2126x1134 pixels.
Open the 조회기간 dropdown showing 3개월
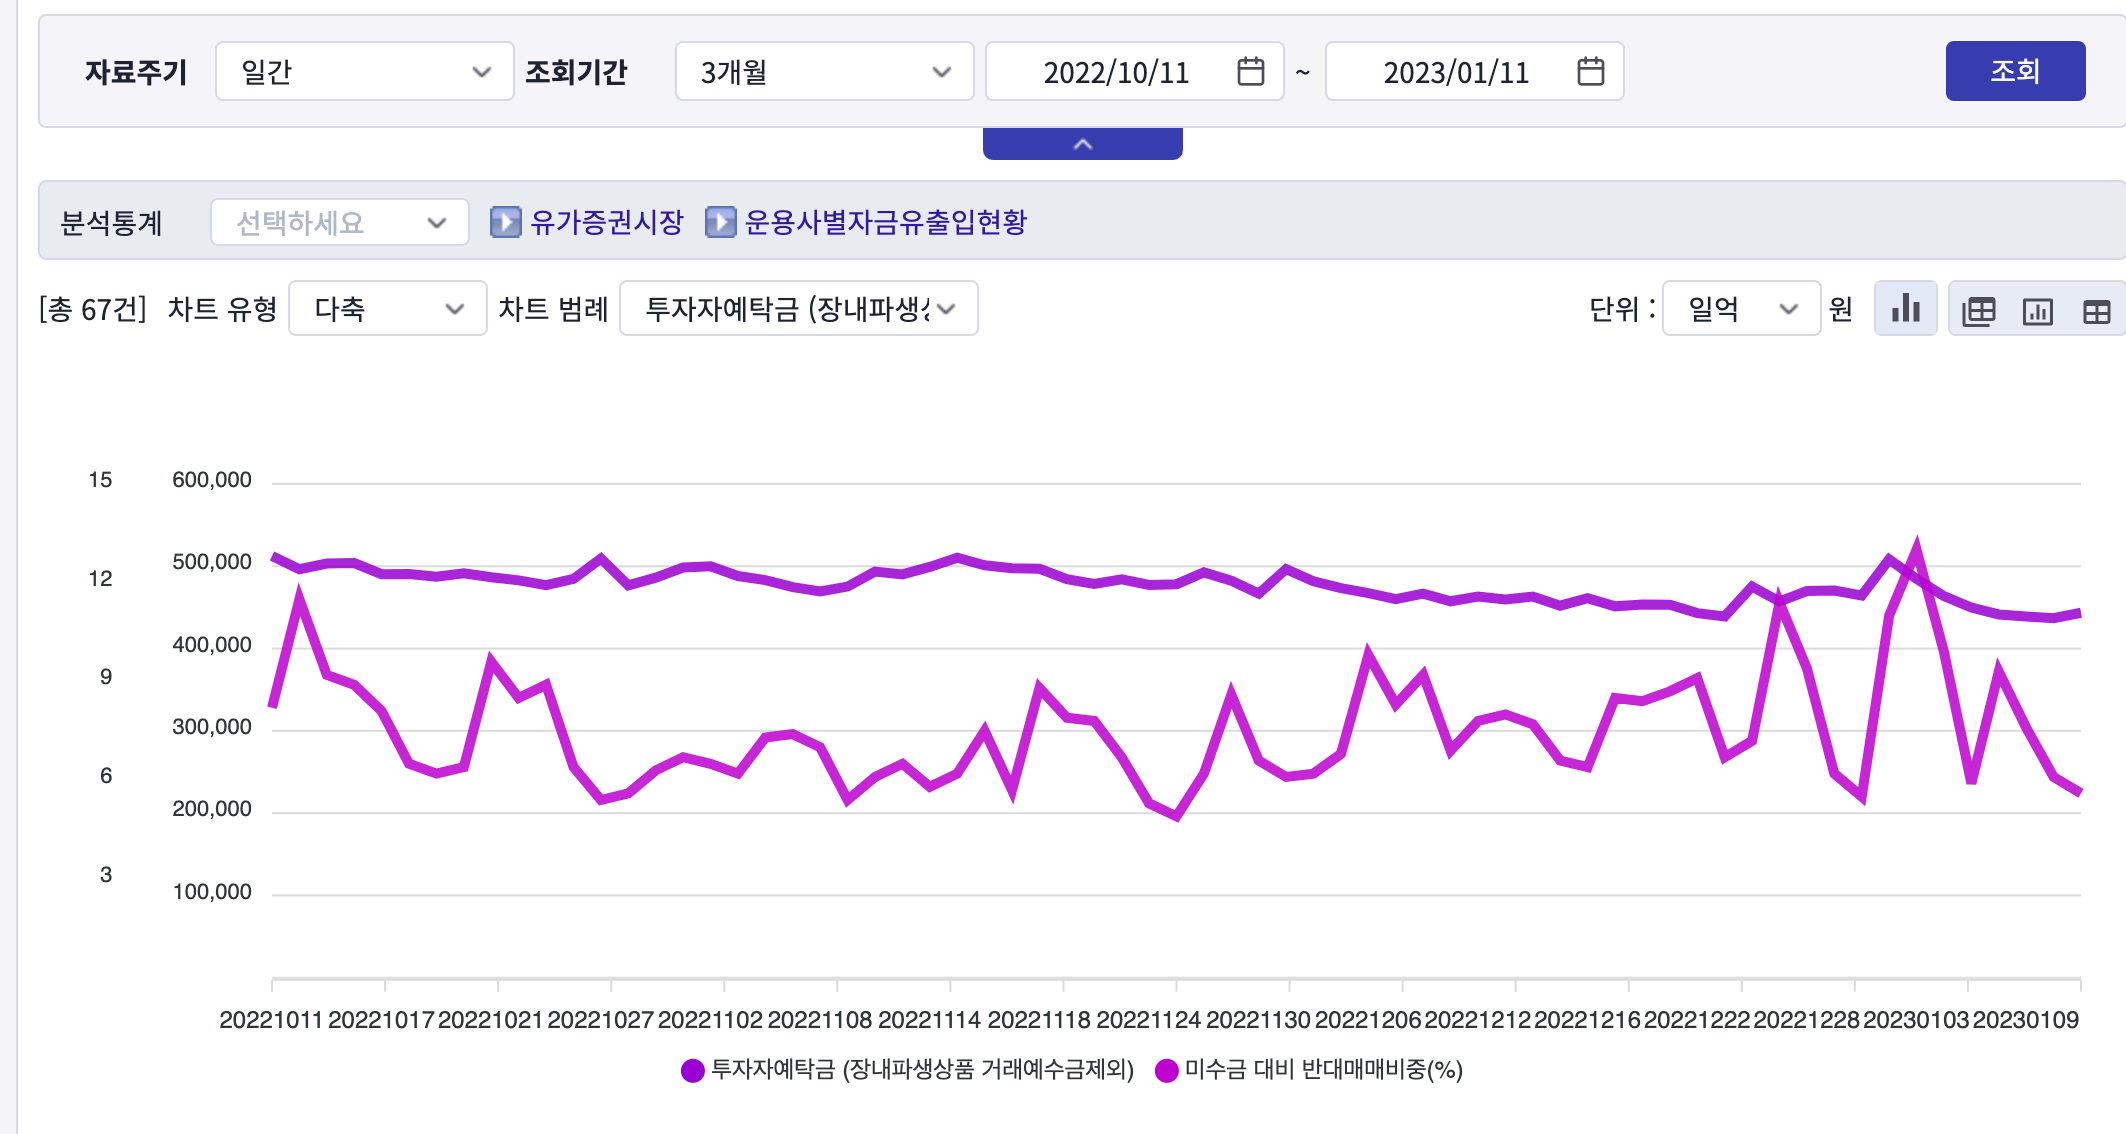tap(824, 72)
